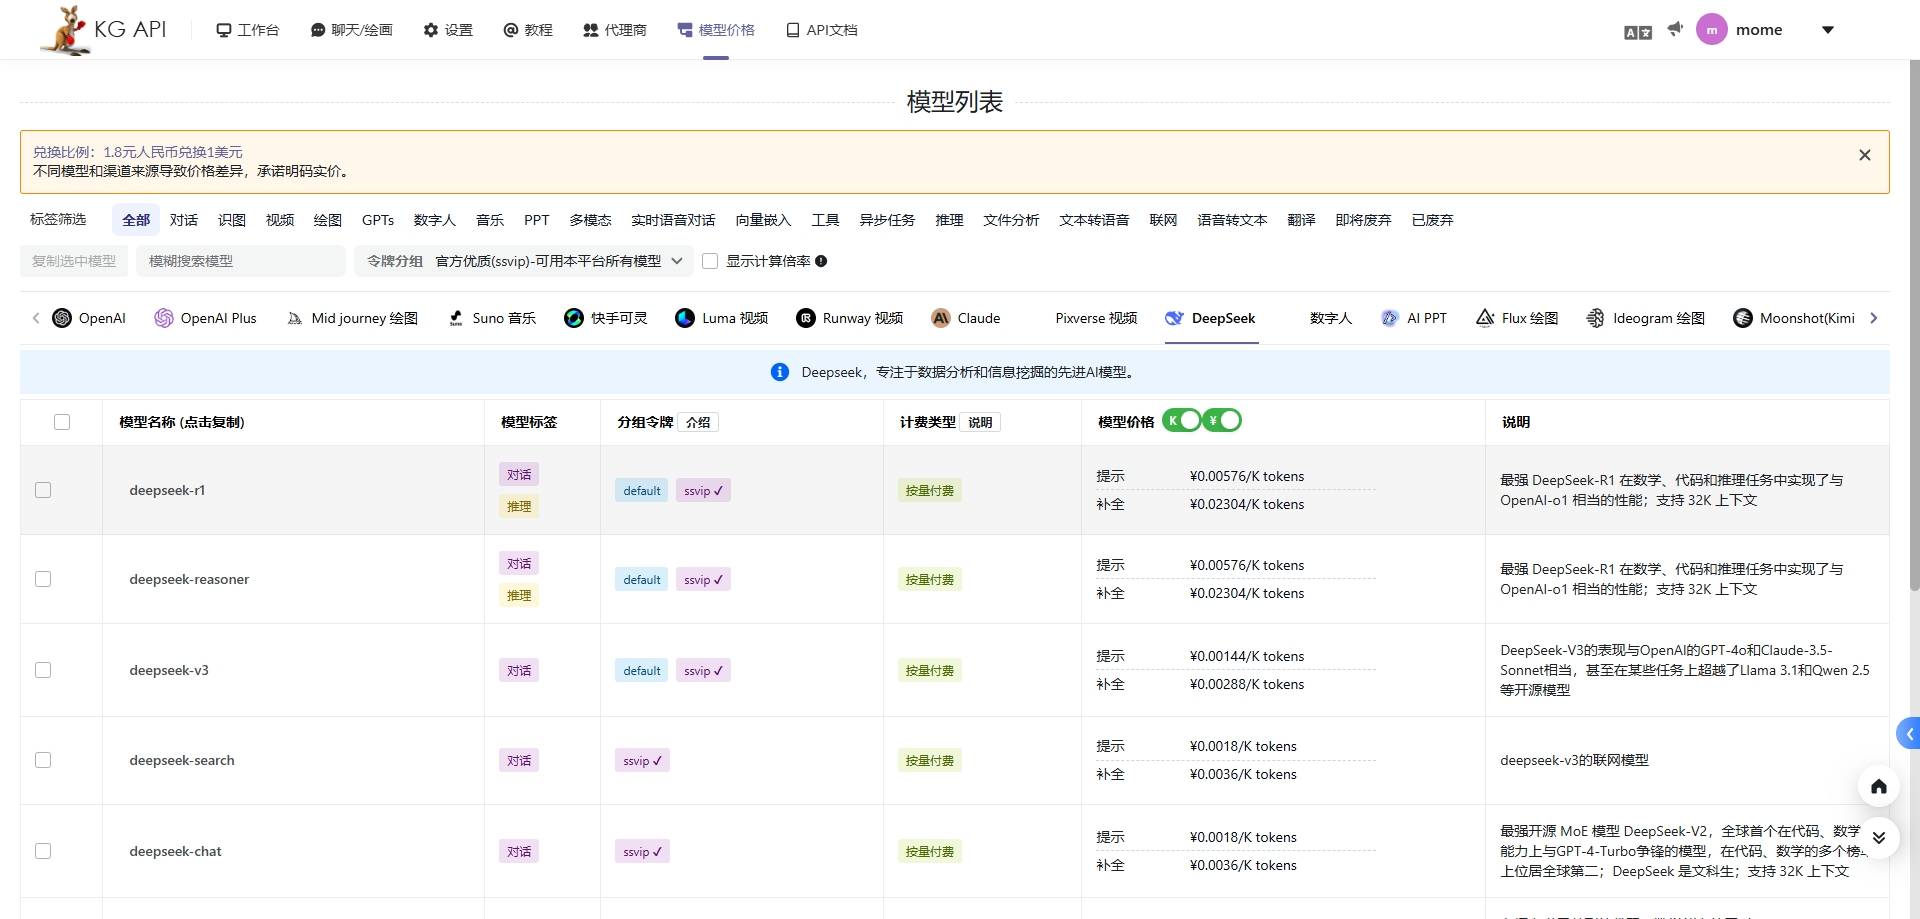Viewport: 1920px width, 919px height.
Task: Select the Runway 视频 tab
Action: [850, 318]
